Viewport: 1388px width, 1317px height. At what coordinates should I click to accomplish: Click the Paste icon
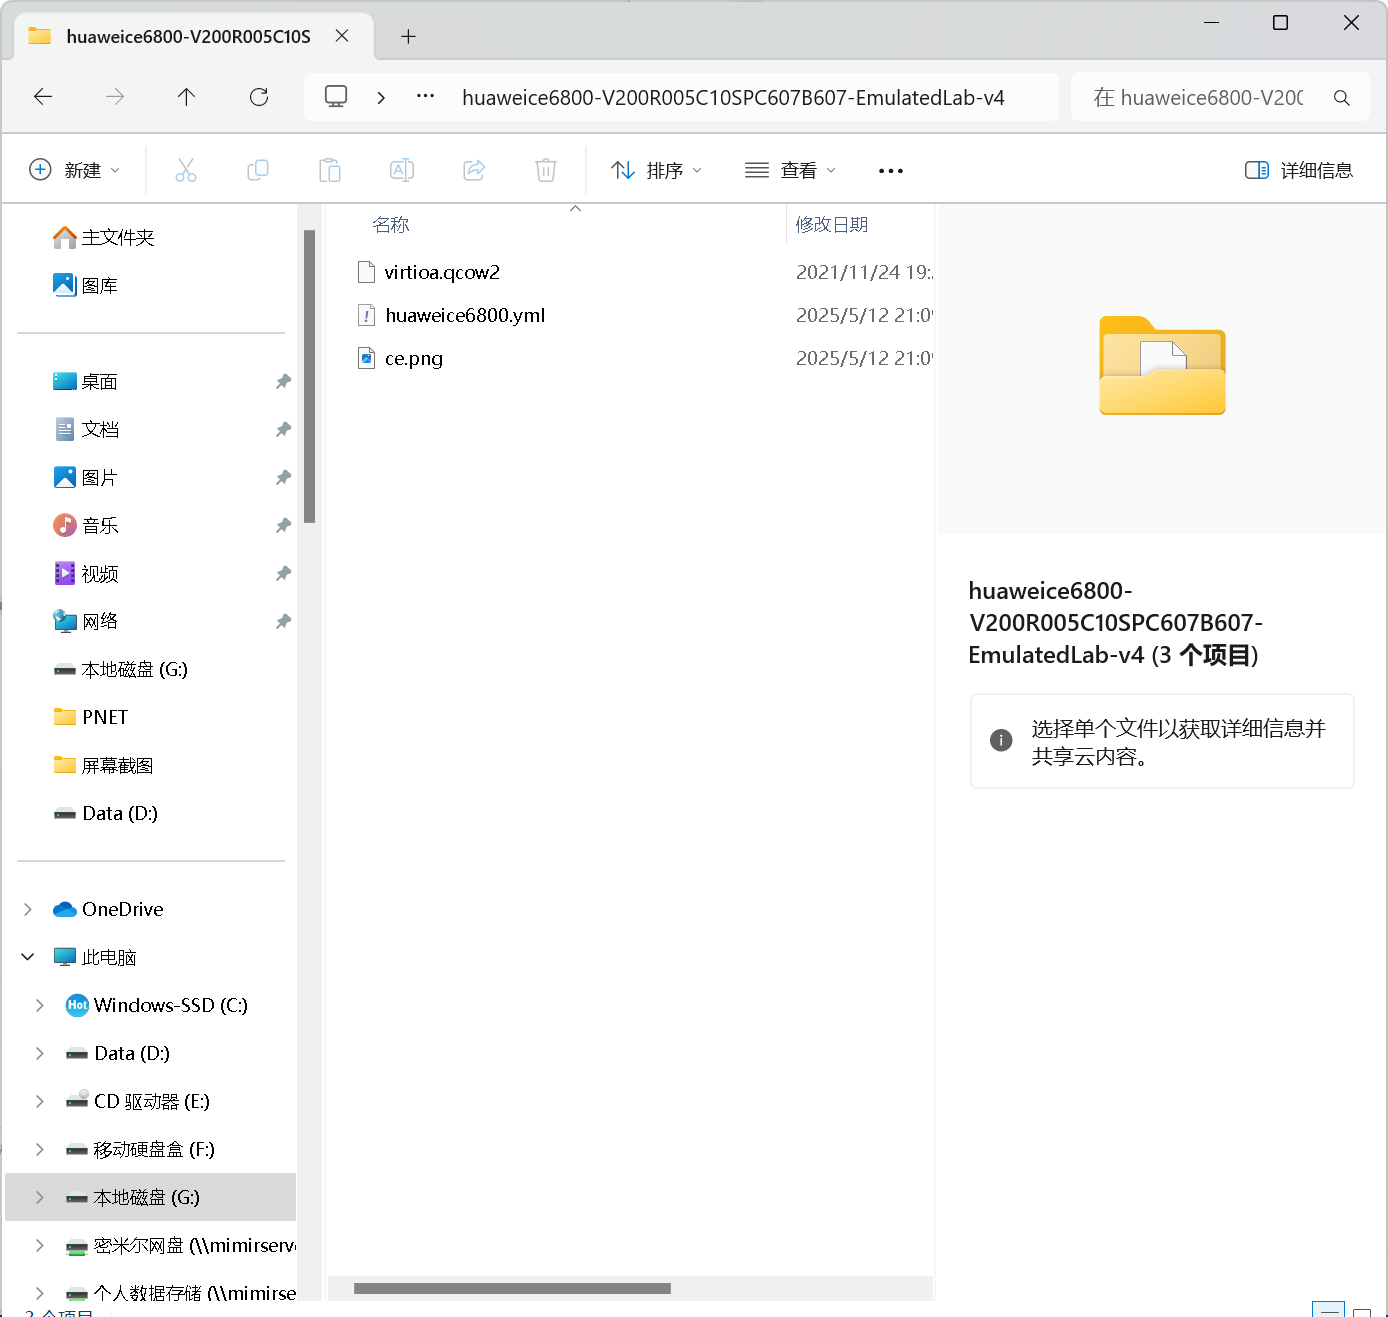tap(330, 169)
